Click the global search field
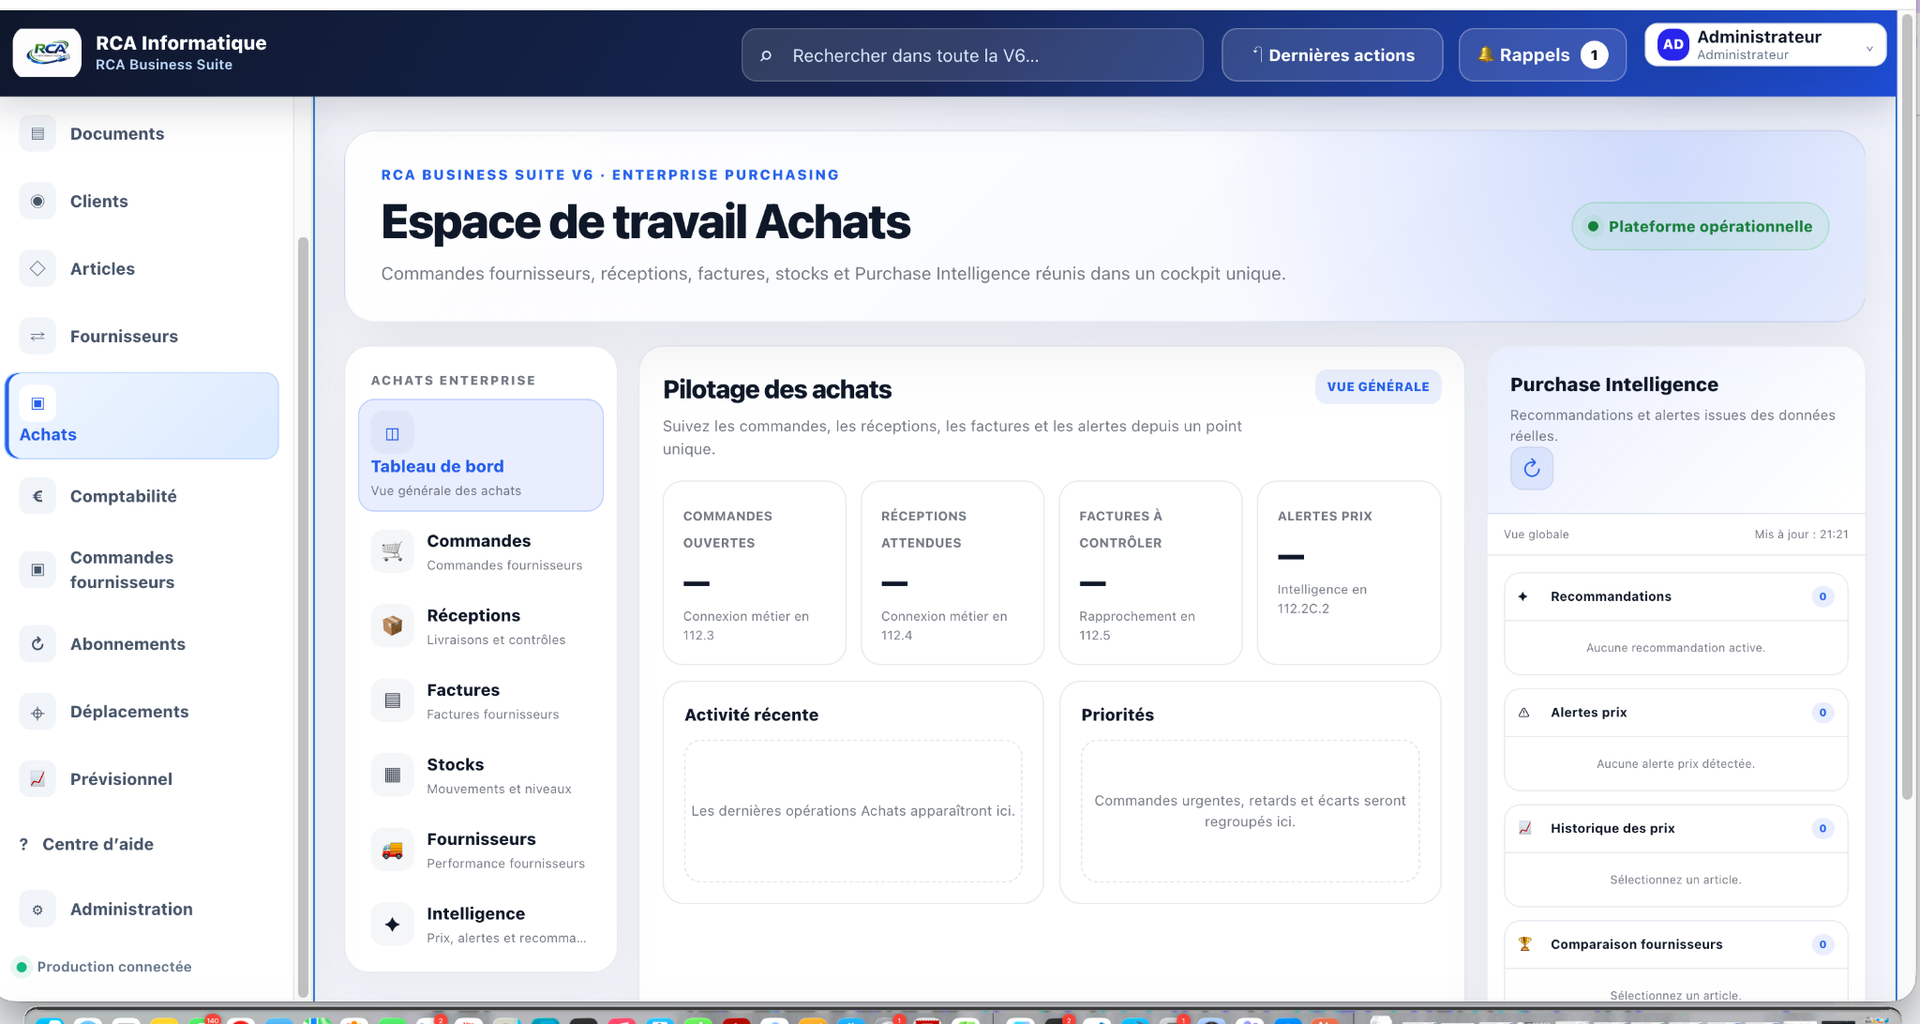This screenshot has height=1024, width=1920. (972, 55)
